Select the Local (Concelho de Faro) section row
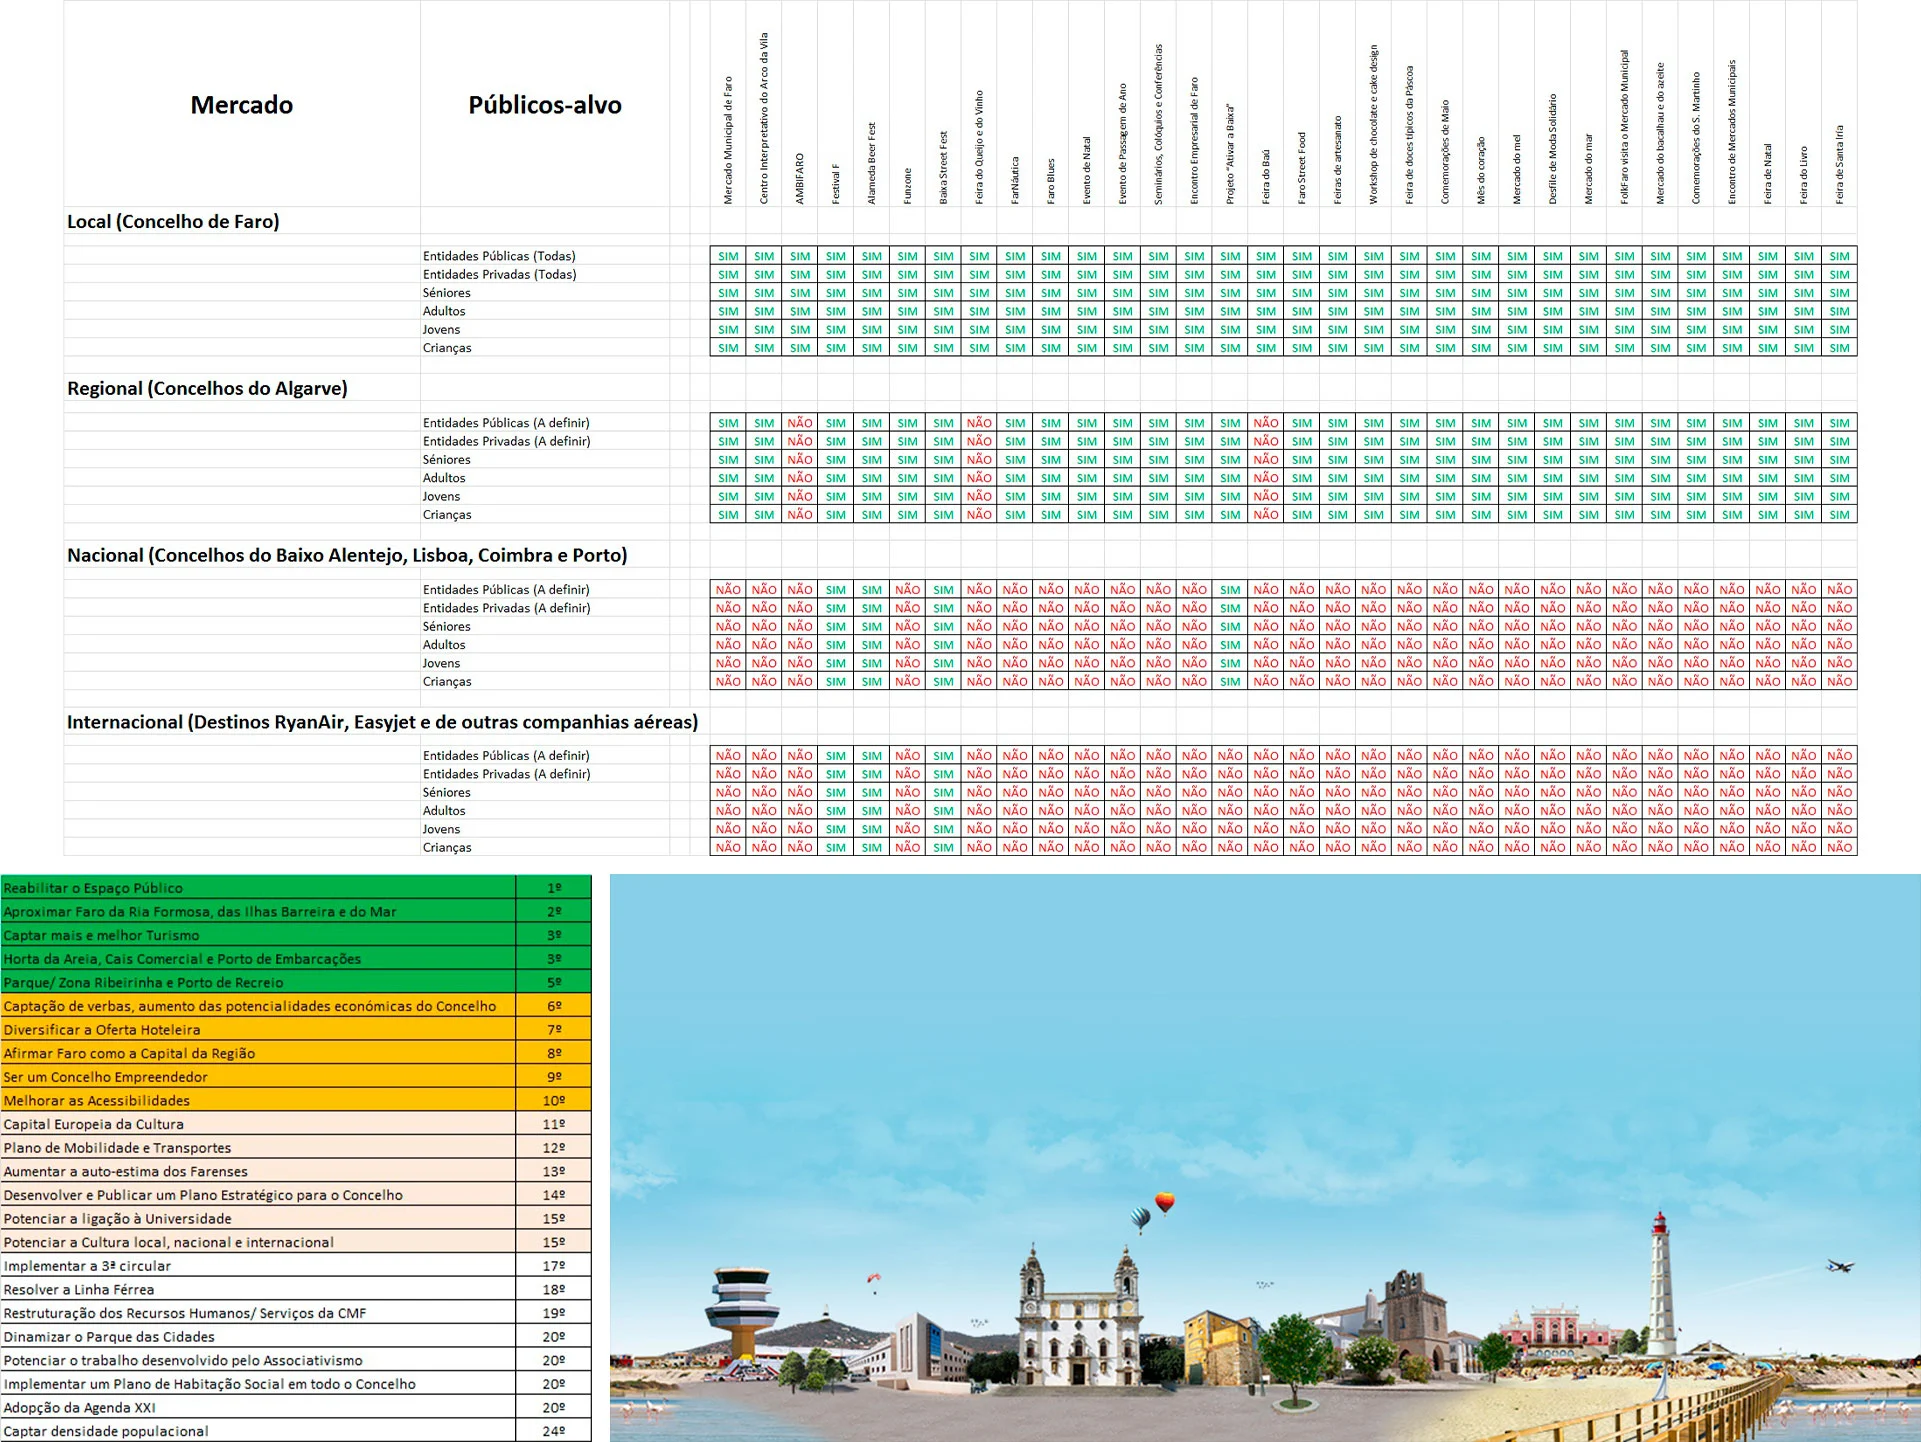 (x=173, y=222)
